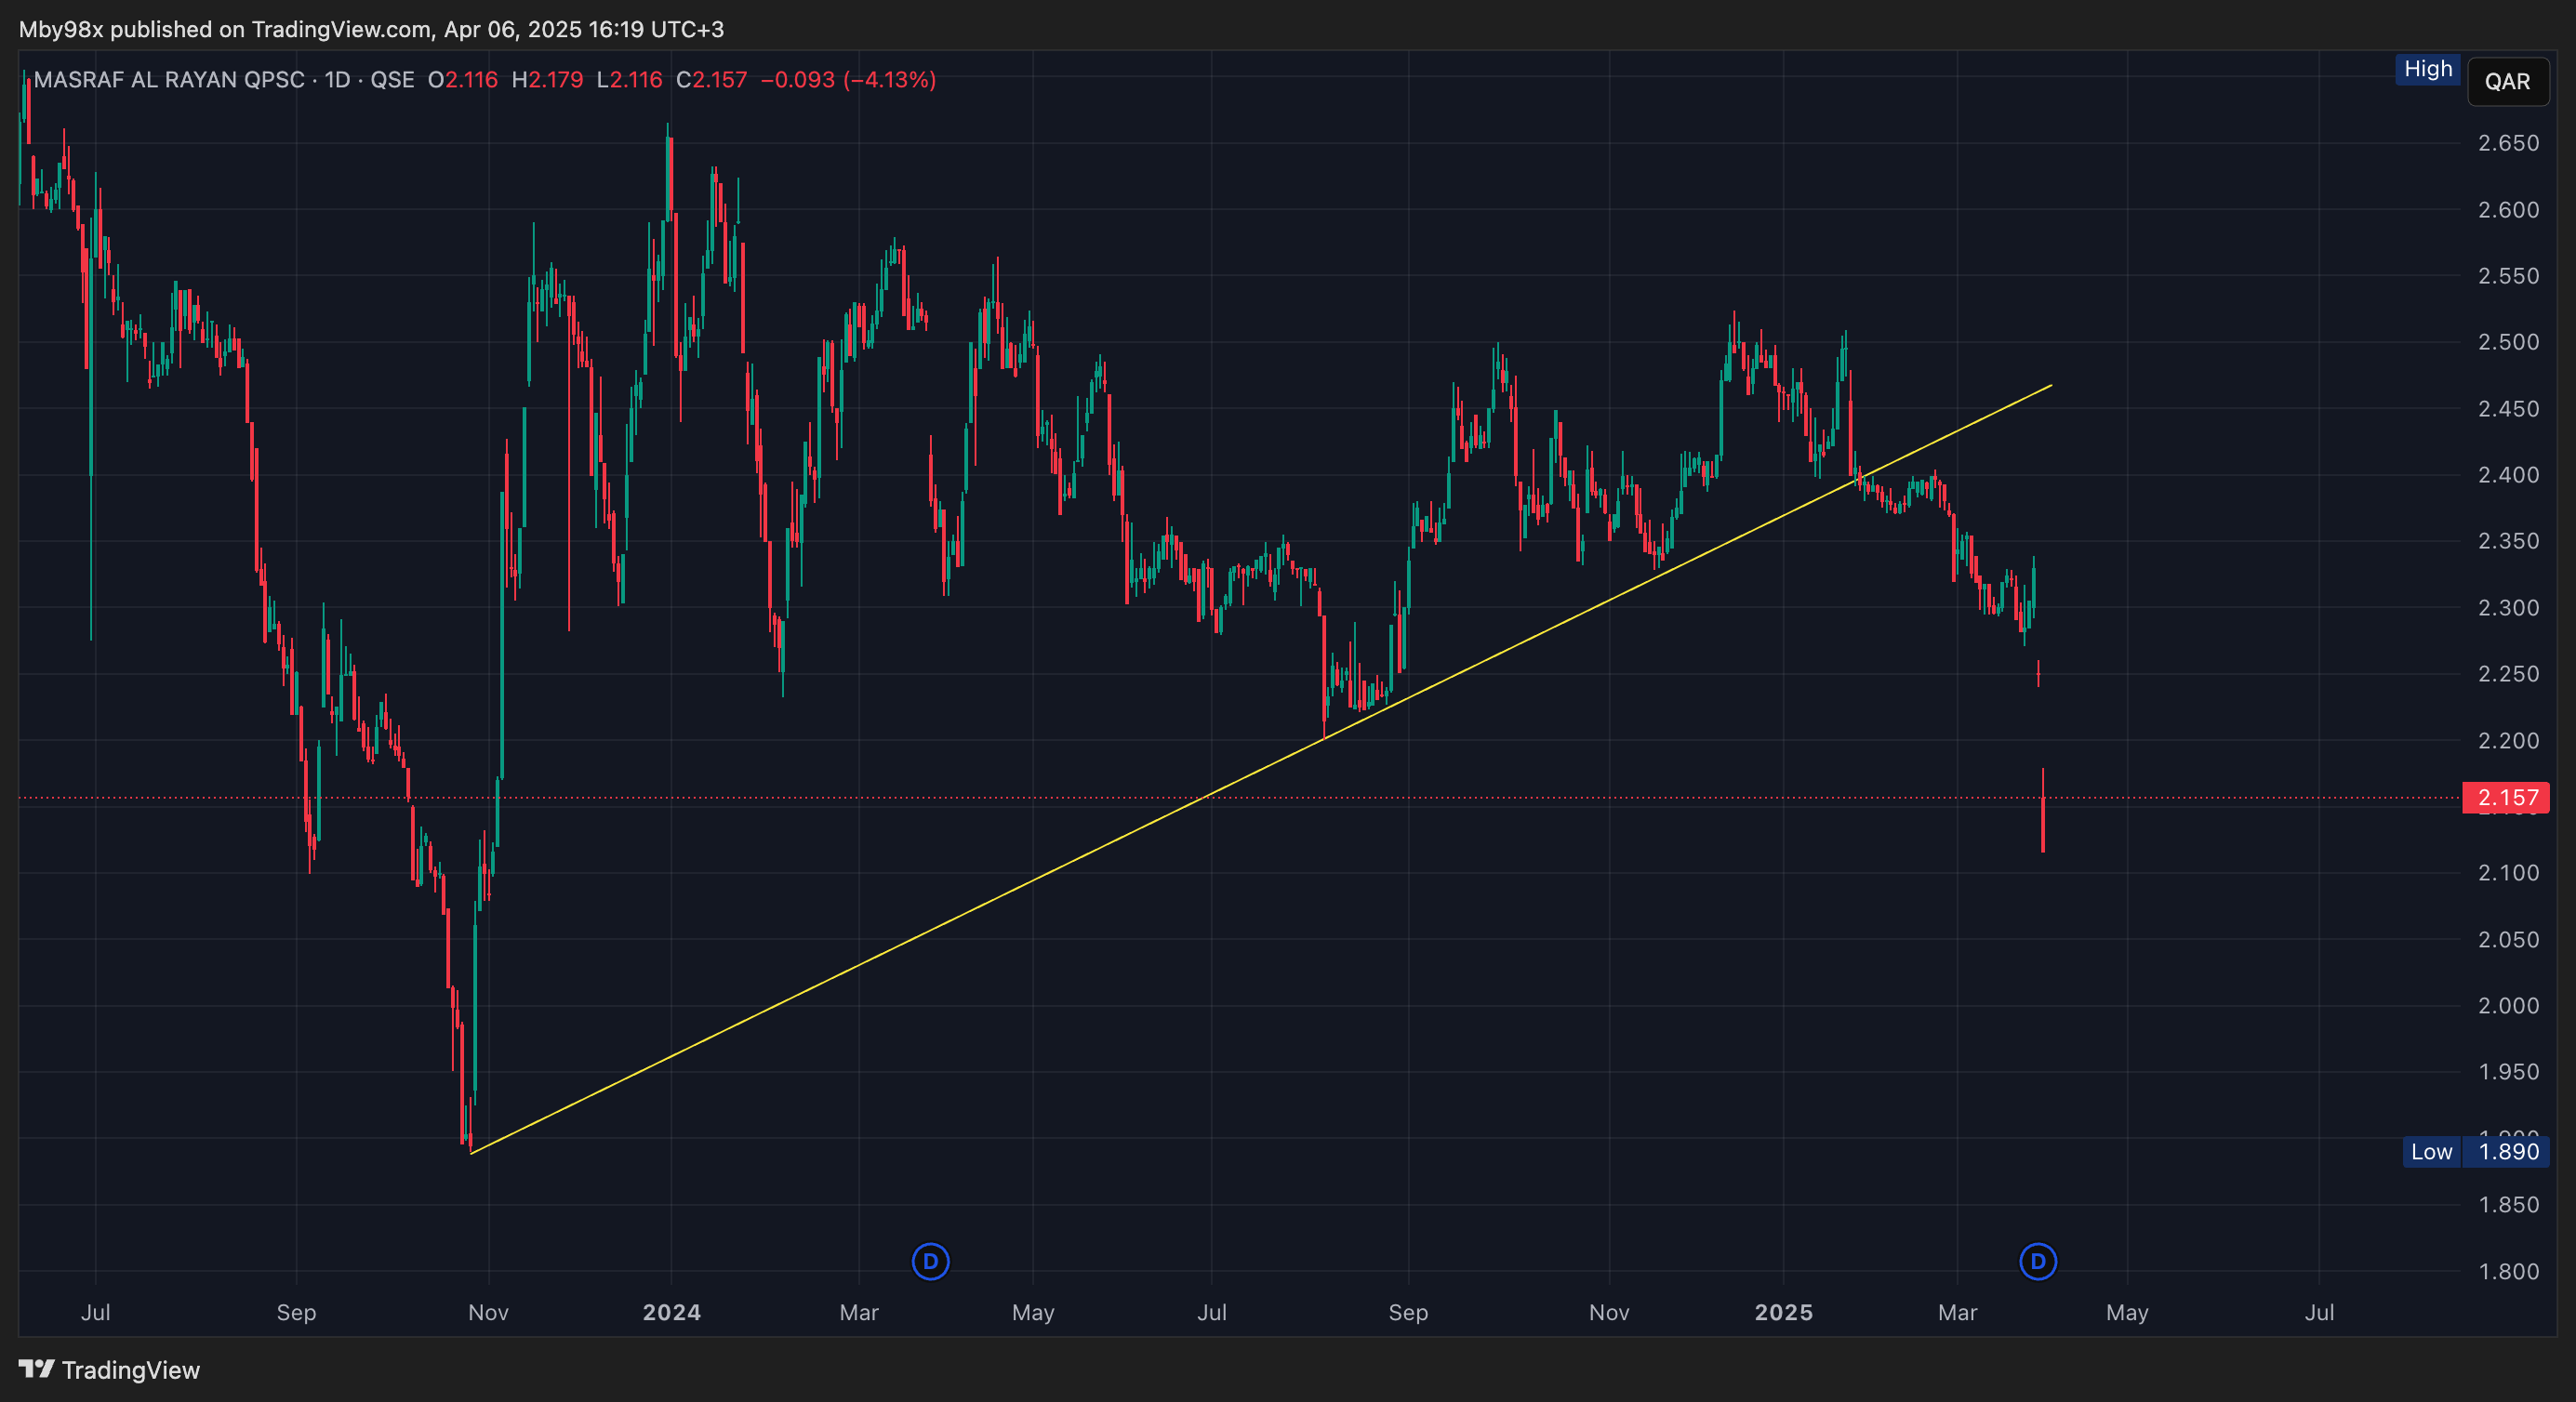This screenshot has height=1402, width=2576.
Task: Click the TradingView logo at bottom left
Action: pos(109,1369)
